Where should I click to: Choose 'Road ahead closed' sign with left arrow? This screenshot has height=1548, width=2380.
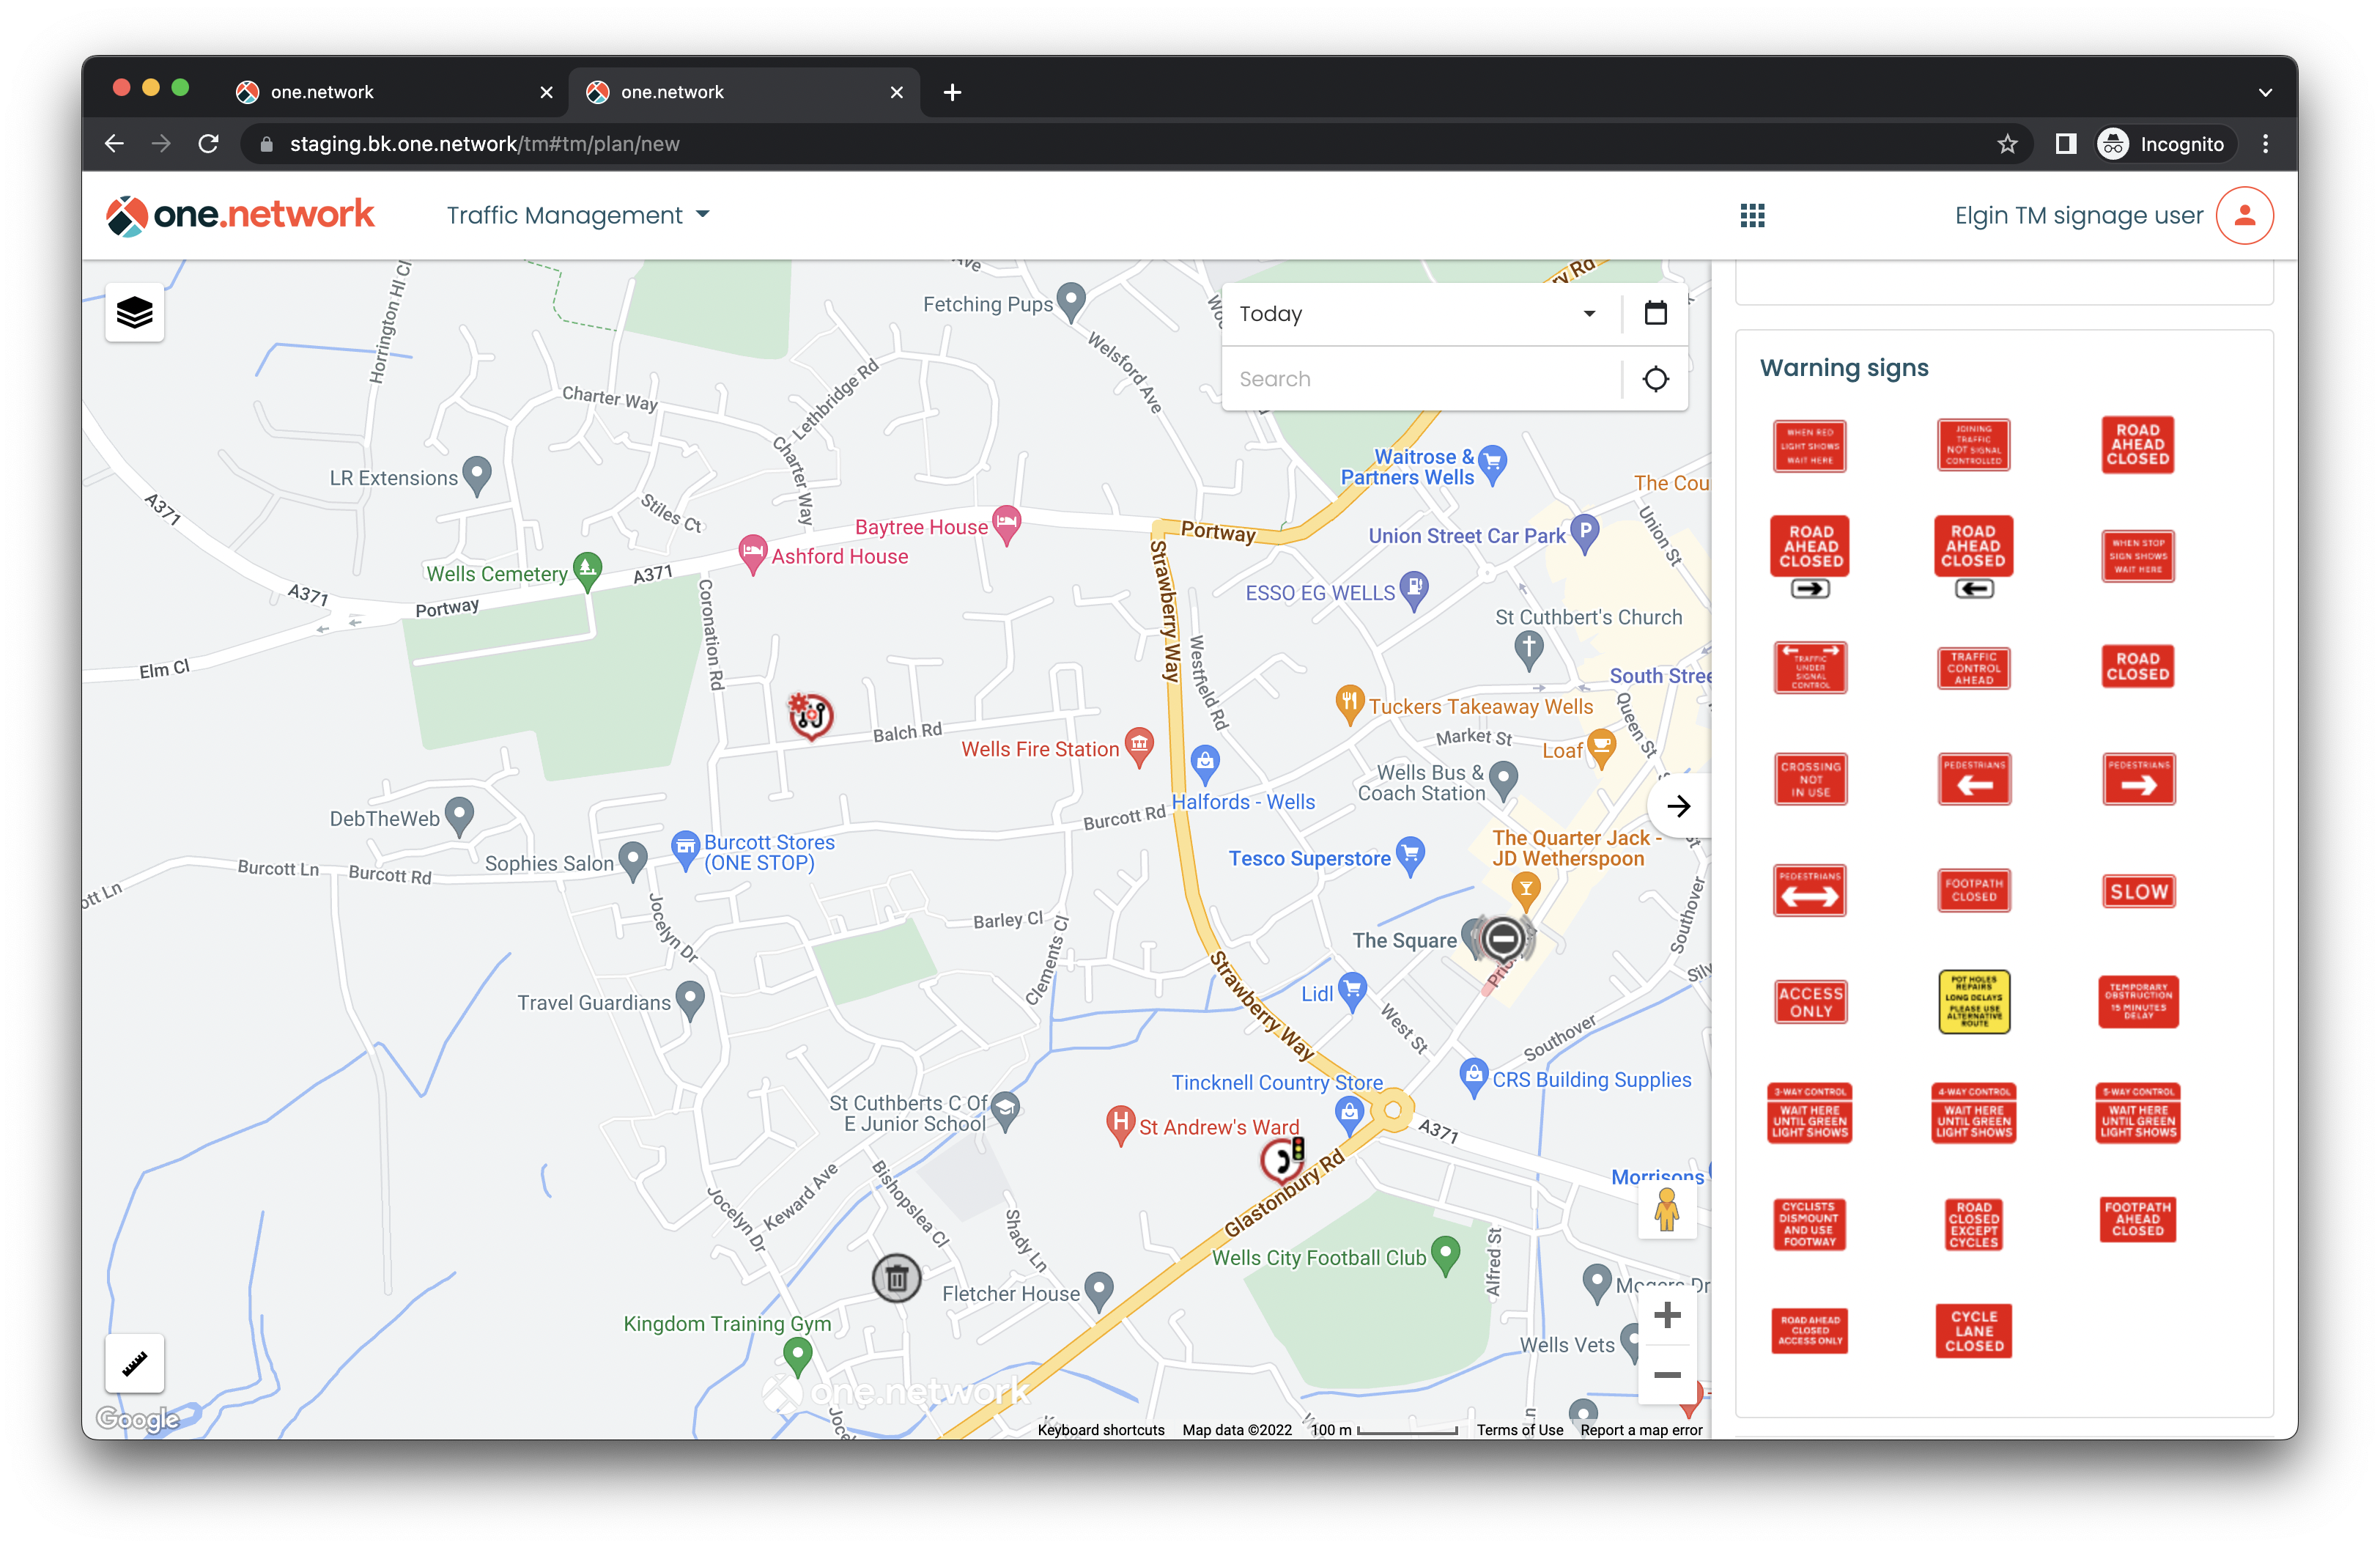pyautogui.click(x=1973, y=556)
